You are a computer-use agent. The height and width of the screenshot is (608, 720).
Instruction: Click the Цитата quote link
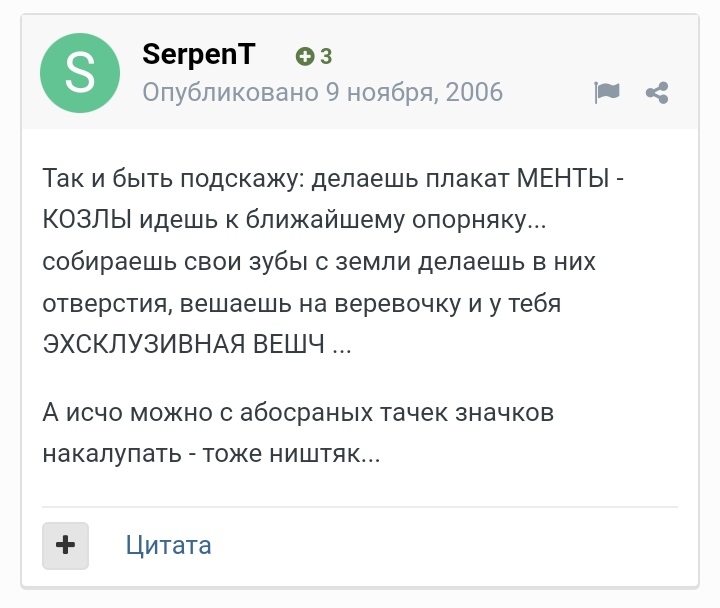coord(168,545)
